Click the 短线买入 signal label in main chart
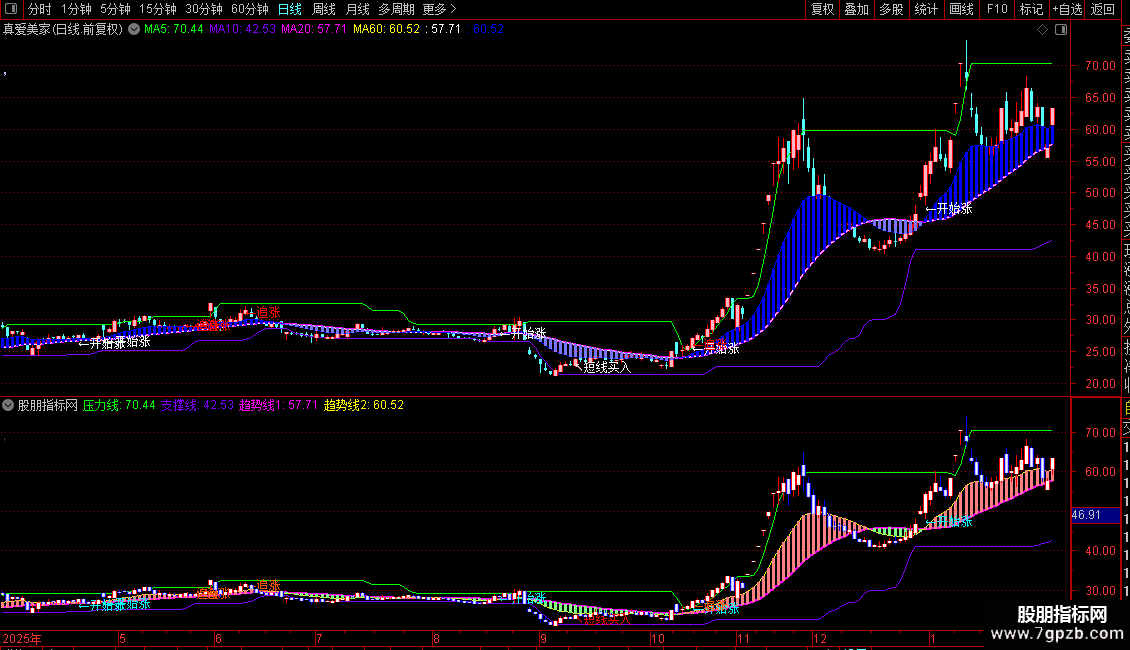1130x650 pixels. tap(607, 368)
